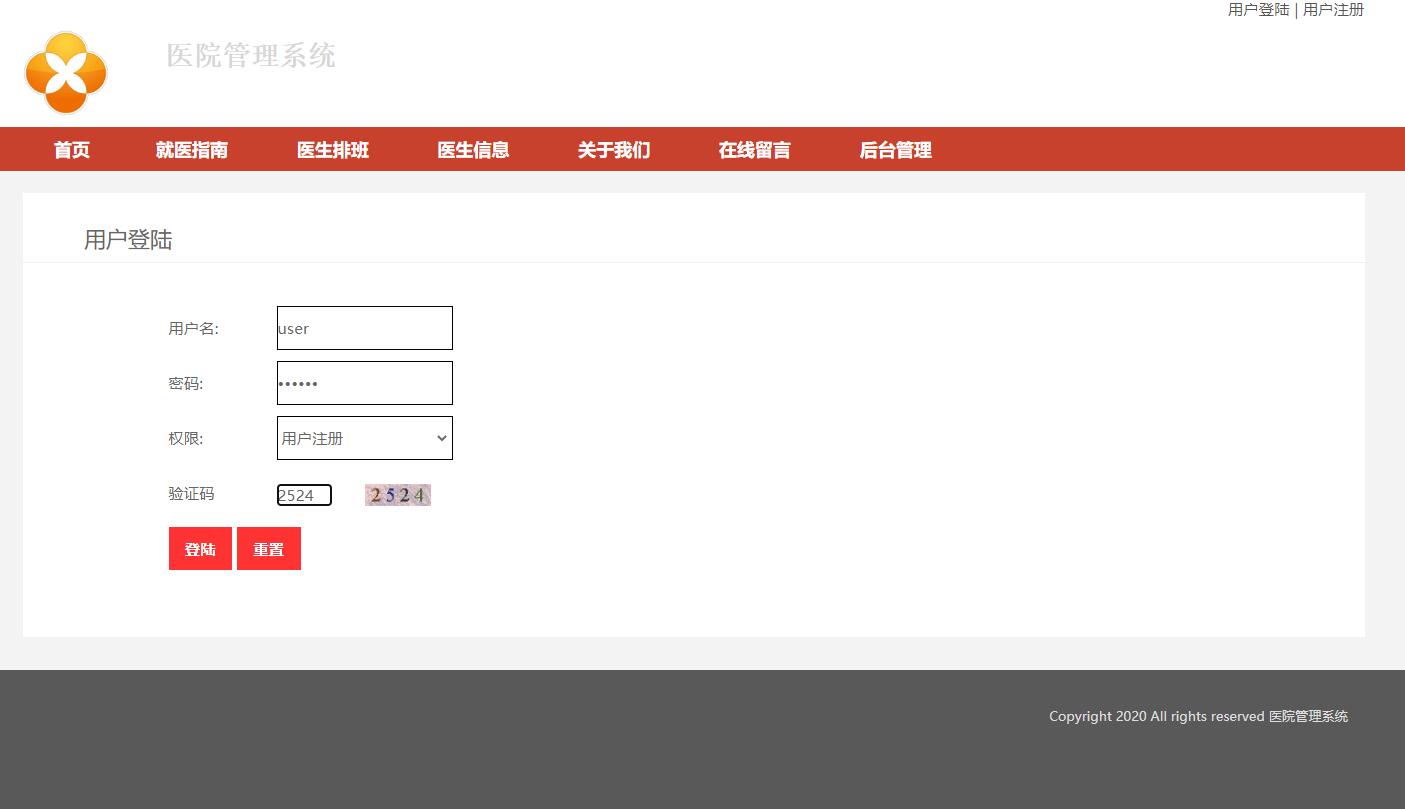The image size is (1405, 809).
Task: Open the 医生排班 page
Action: click(x=332, y=149)
